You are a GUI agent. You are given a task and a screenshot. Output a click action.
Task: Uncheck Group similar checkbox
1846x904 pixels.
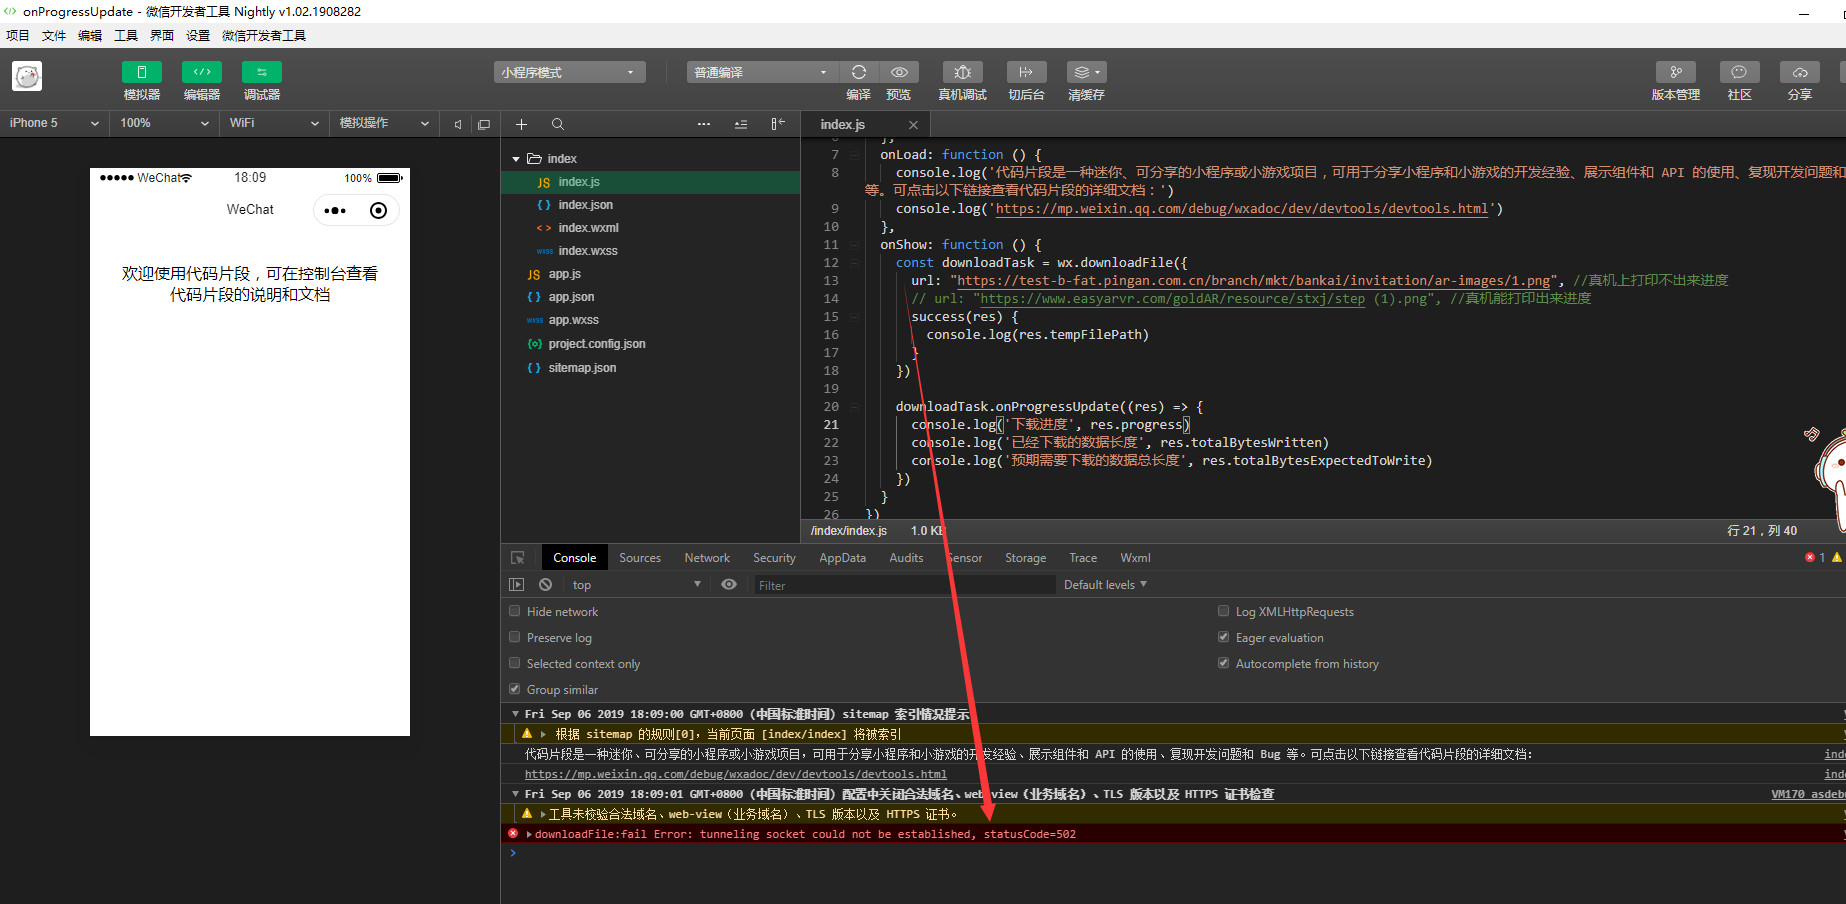pos(514,689)
